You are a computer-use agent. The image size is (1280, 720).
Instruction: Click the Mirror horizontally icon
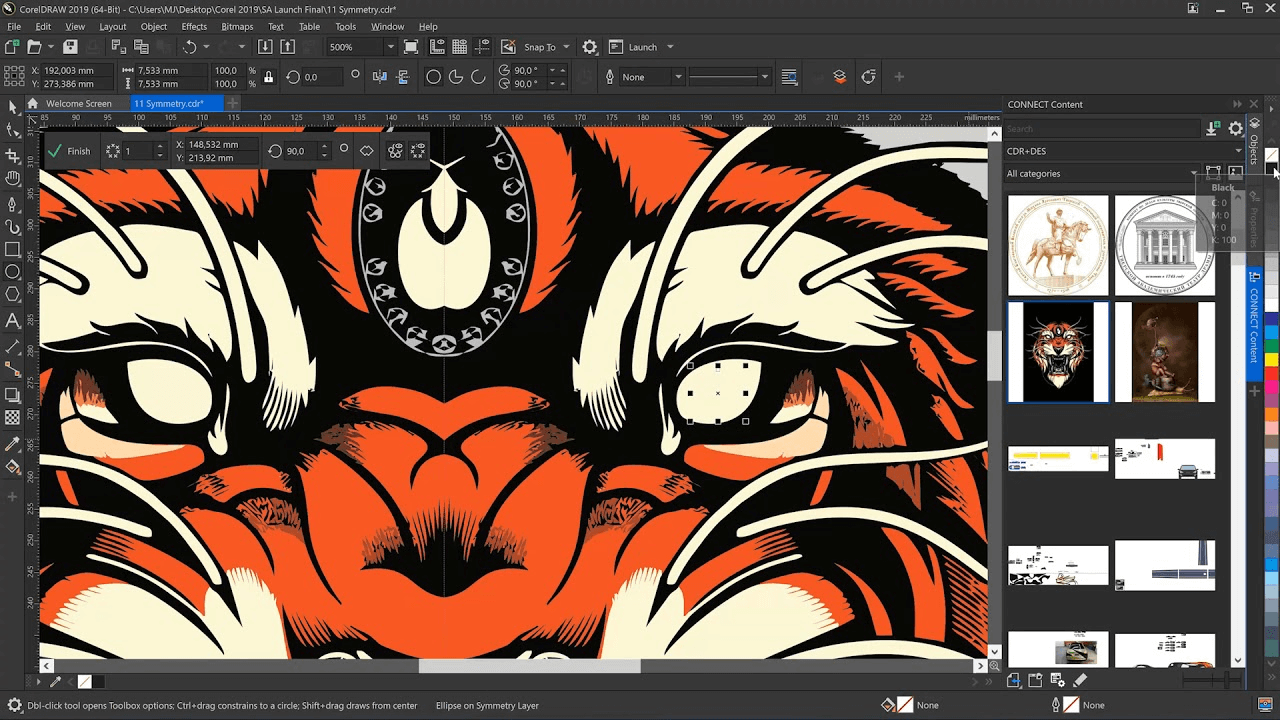[x=380, y=77]
